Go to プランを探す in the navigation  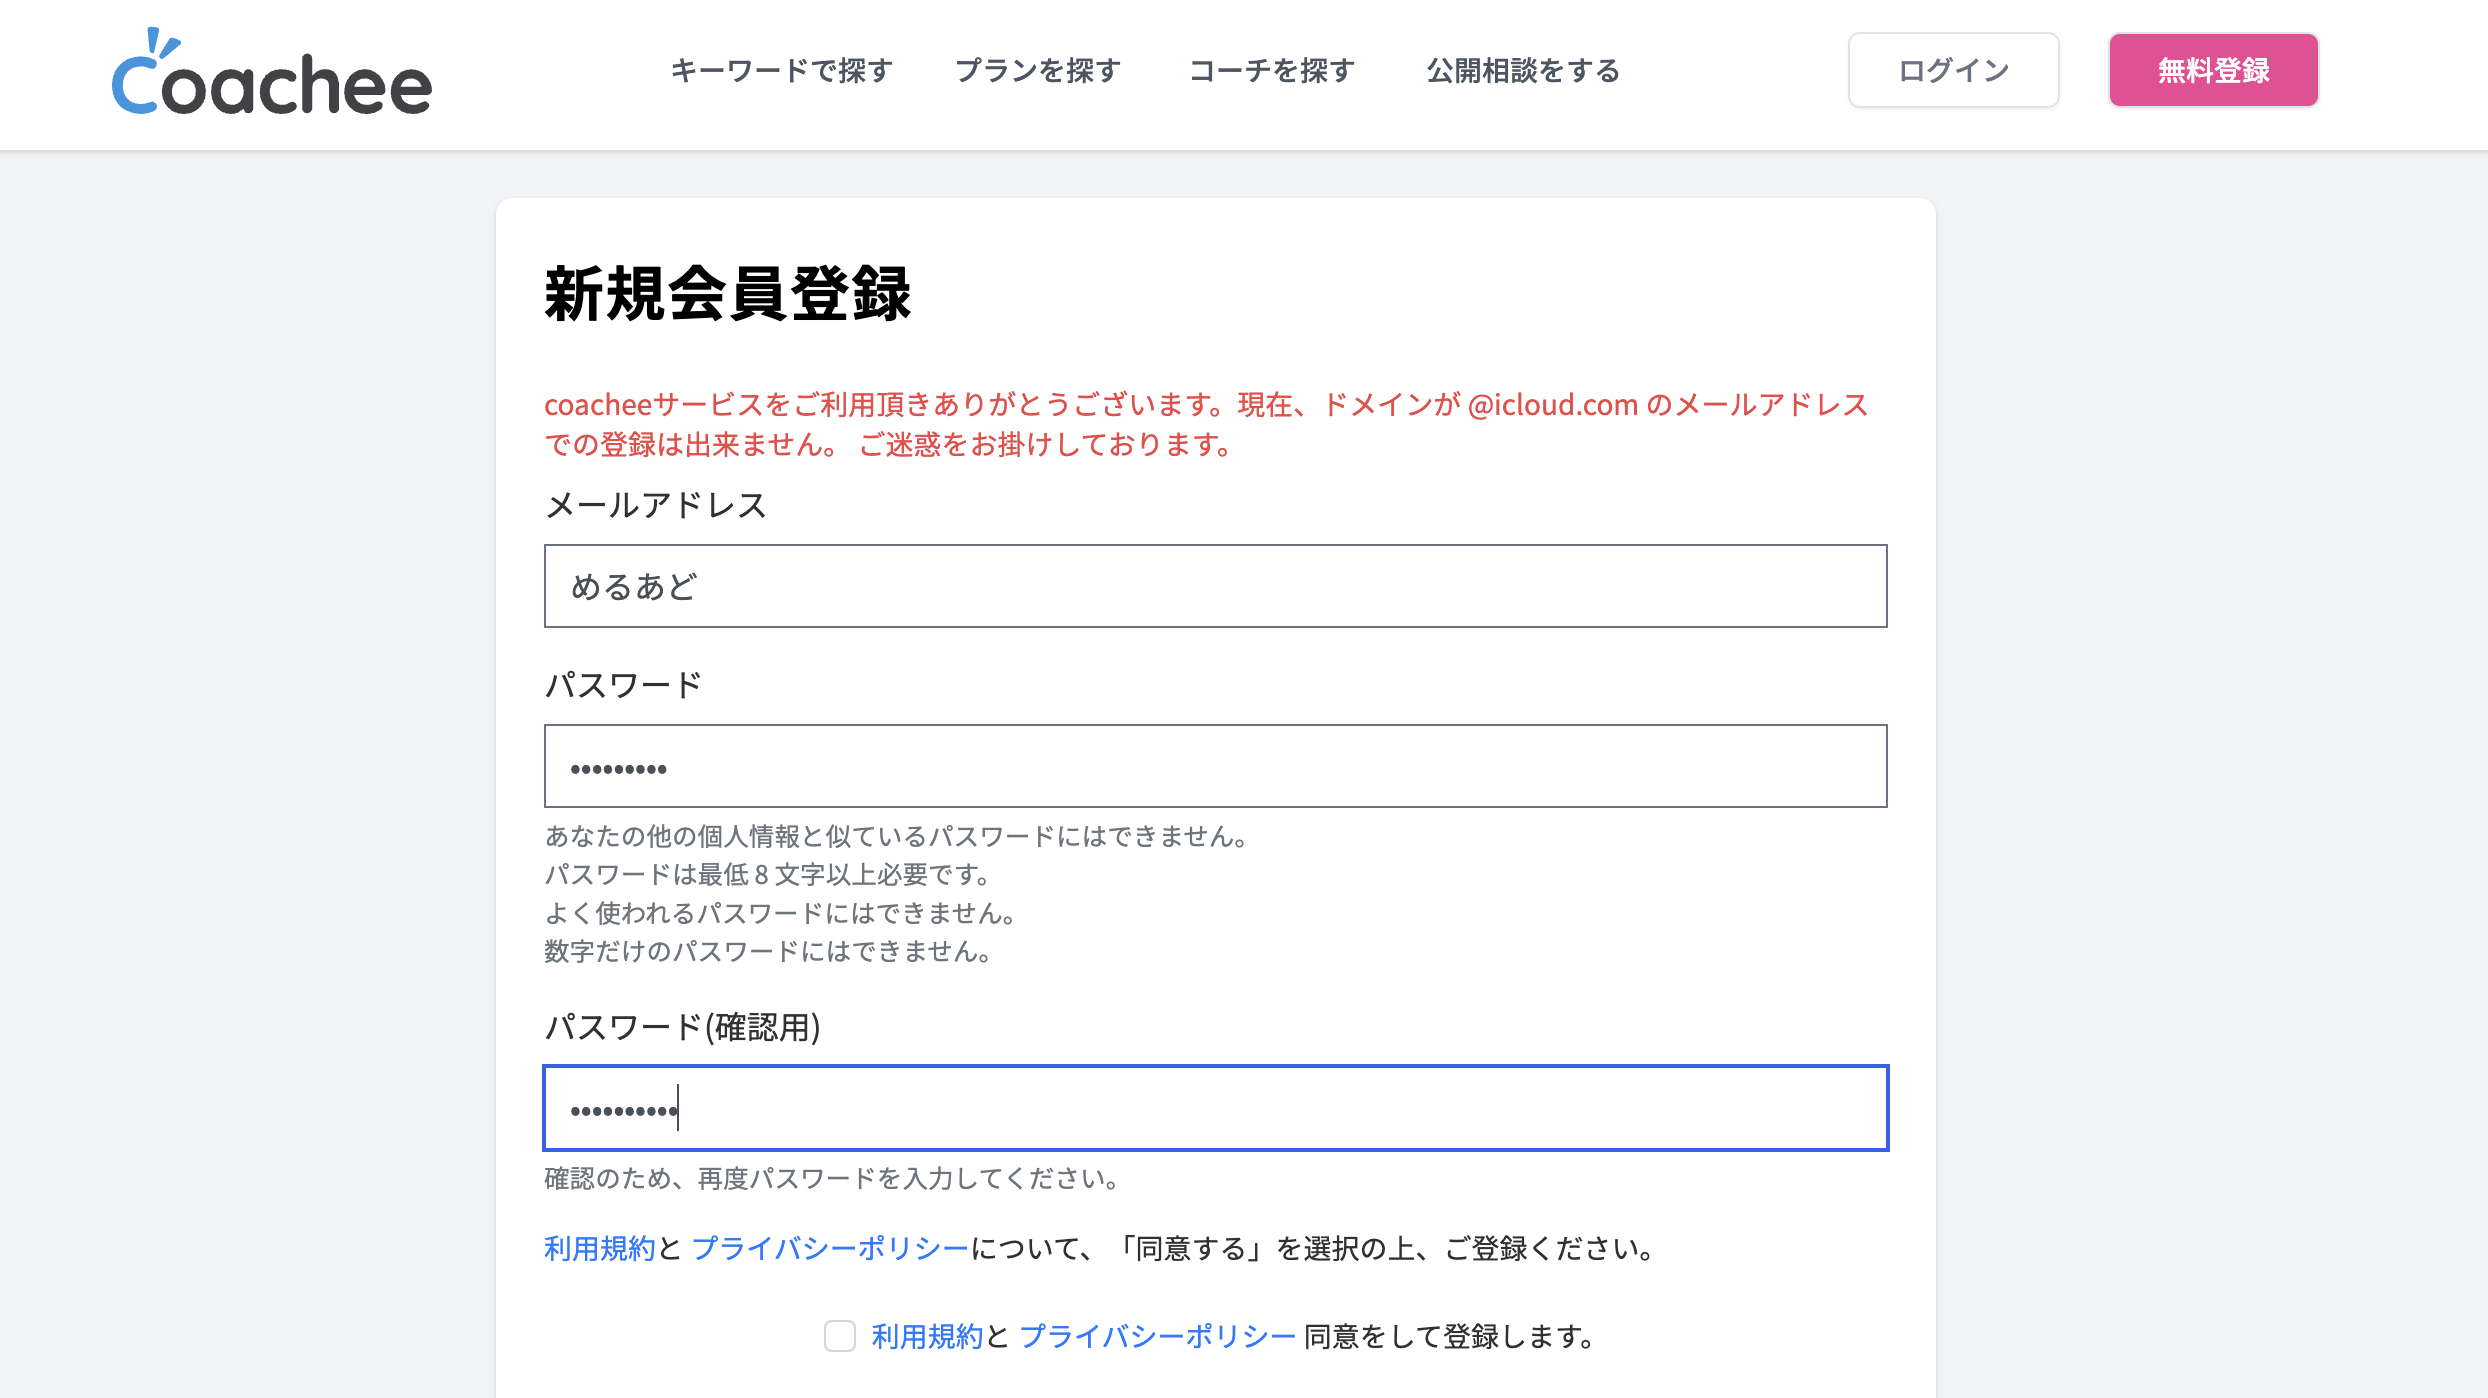click(x=1038, y=71)
